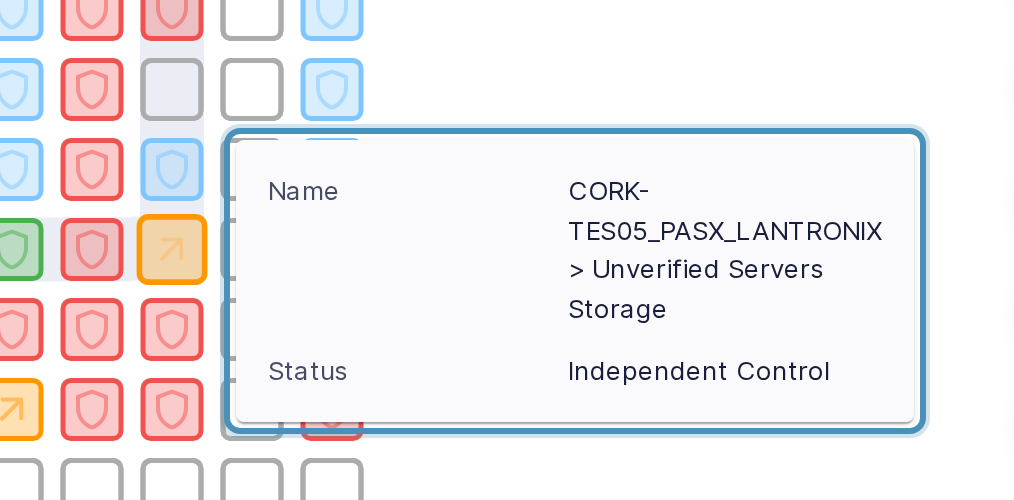
Task: Click the Independent Control status value
Action: tap(698, 371)
